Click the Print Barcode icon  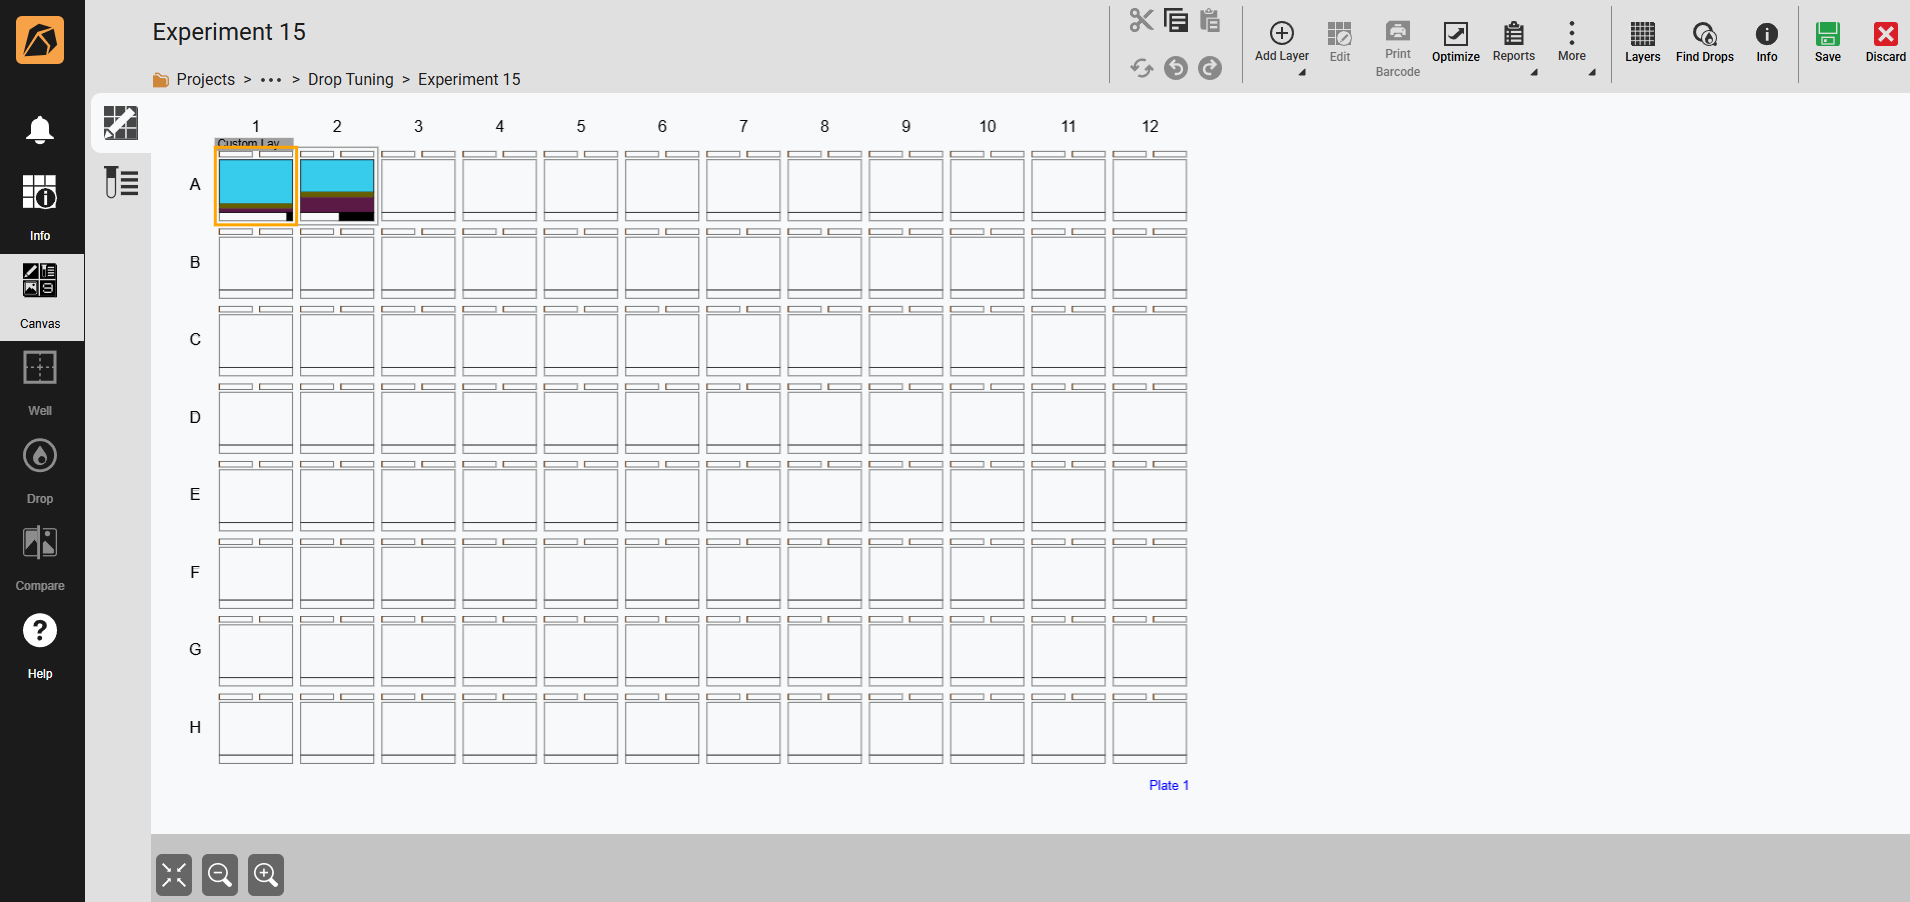point(1398,48)
